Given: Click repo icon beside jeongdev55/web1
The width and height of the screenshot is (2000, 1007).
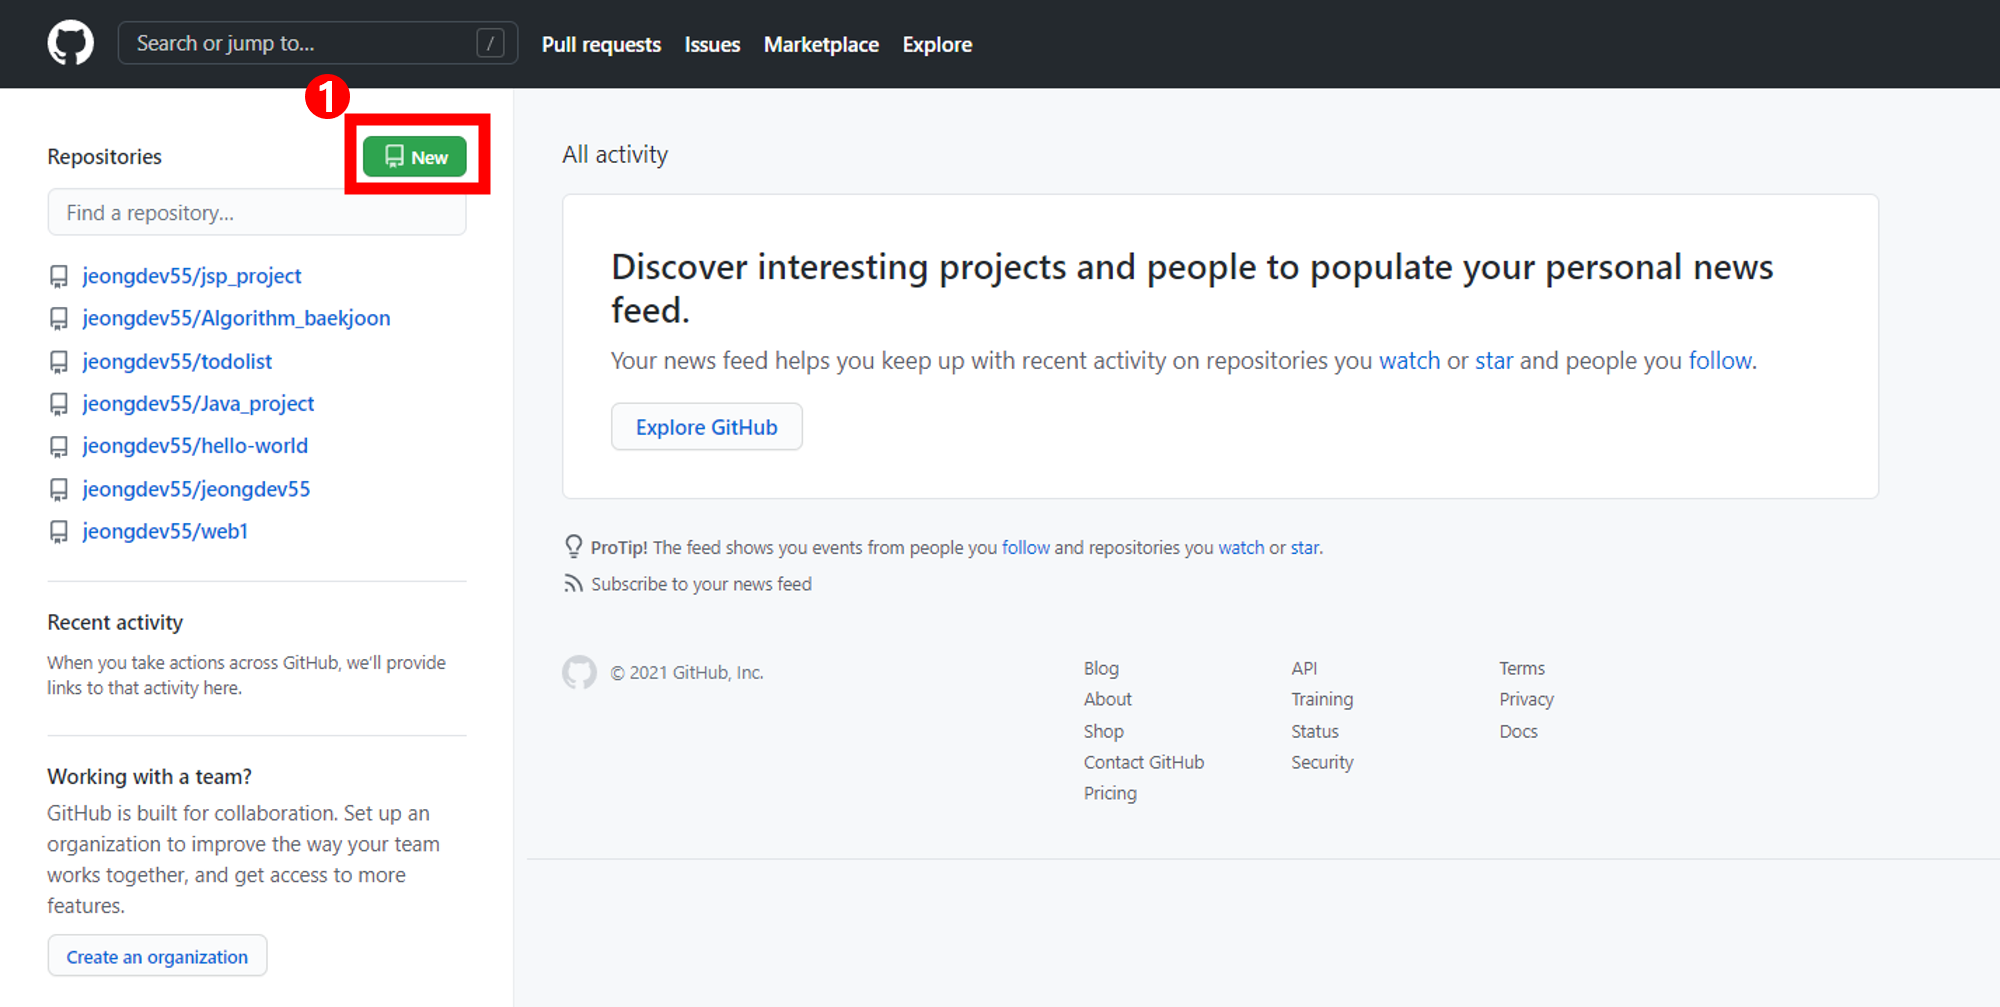Looking at the screenshot, I should 59,532.
